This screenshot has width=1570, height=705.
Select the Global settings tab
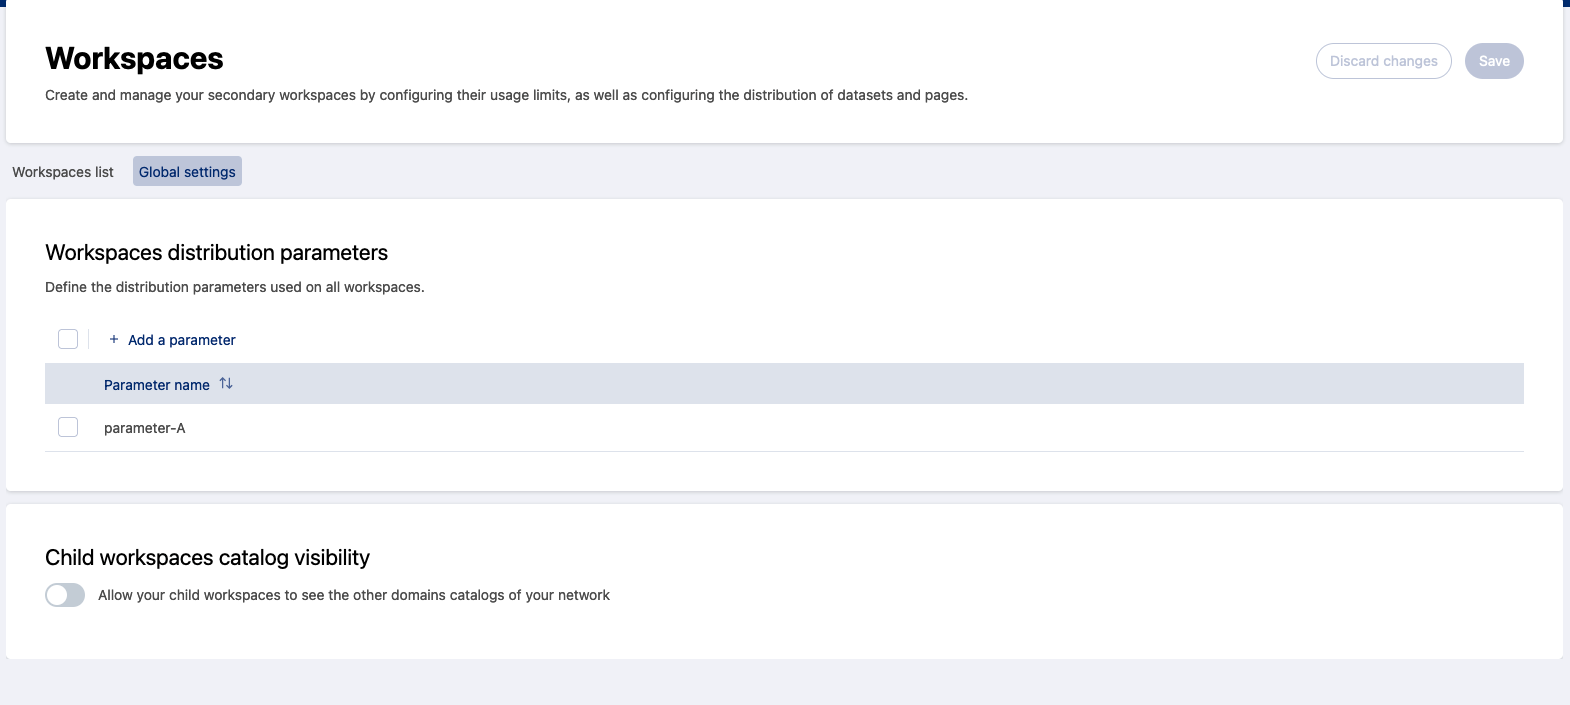click(187, 172)
